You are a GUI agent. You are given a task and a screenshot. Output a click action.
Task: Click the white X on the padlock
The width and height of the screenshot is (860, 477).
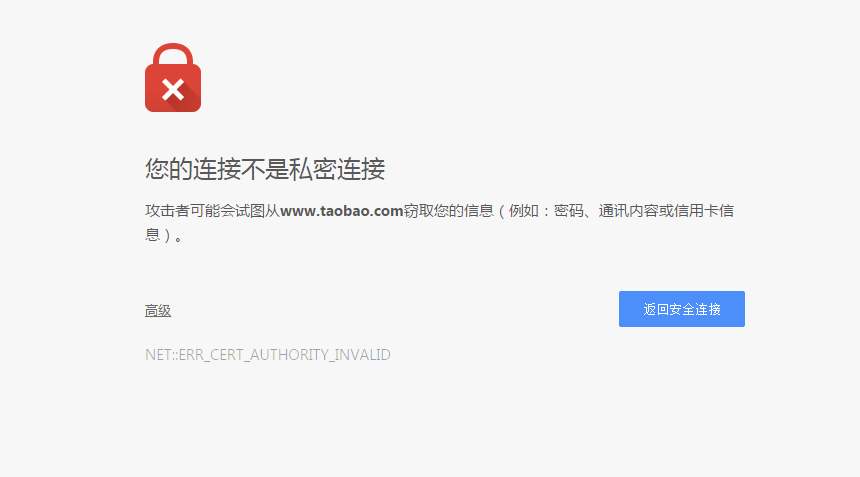[173, 89]
